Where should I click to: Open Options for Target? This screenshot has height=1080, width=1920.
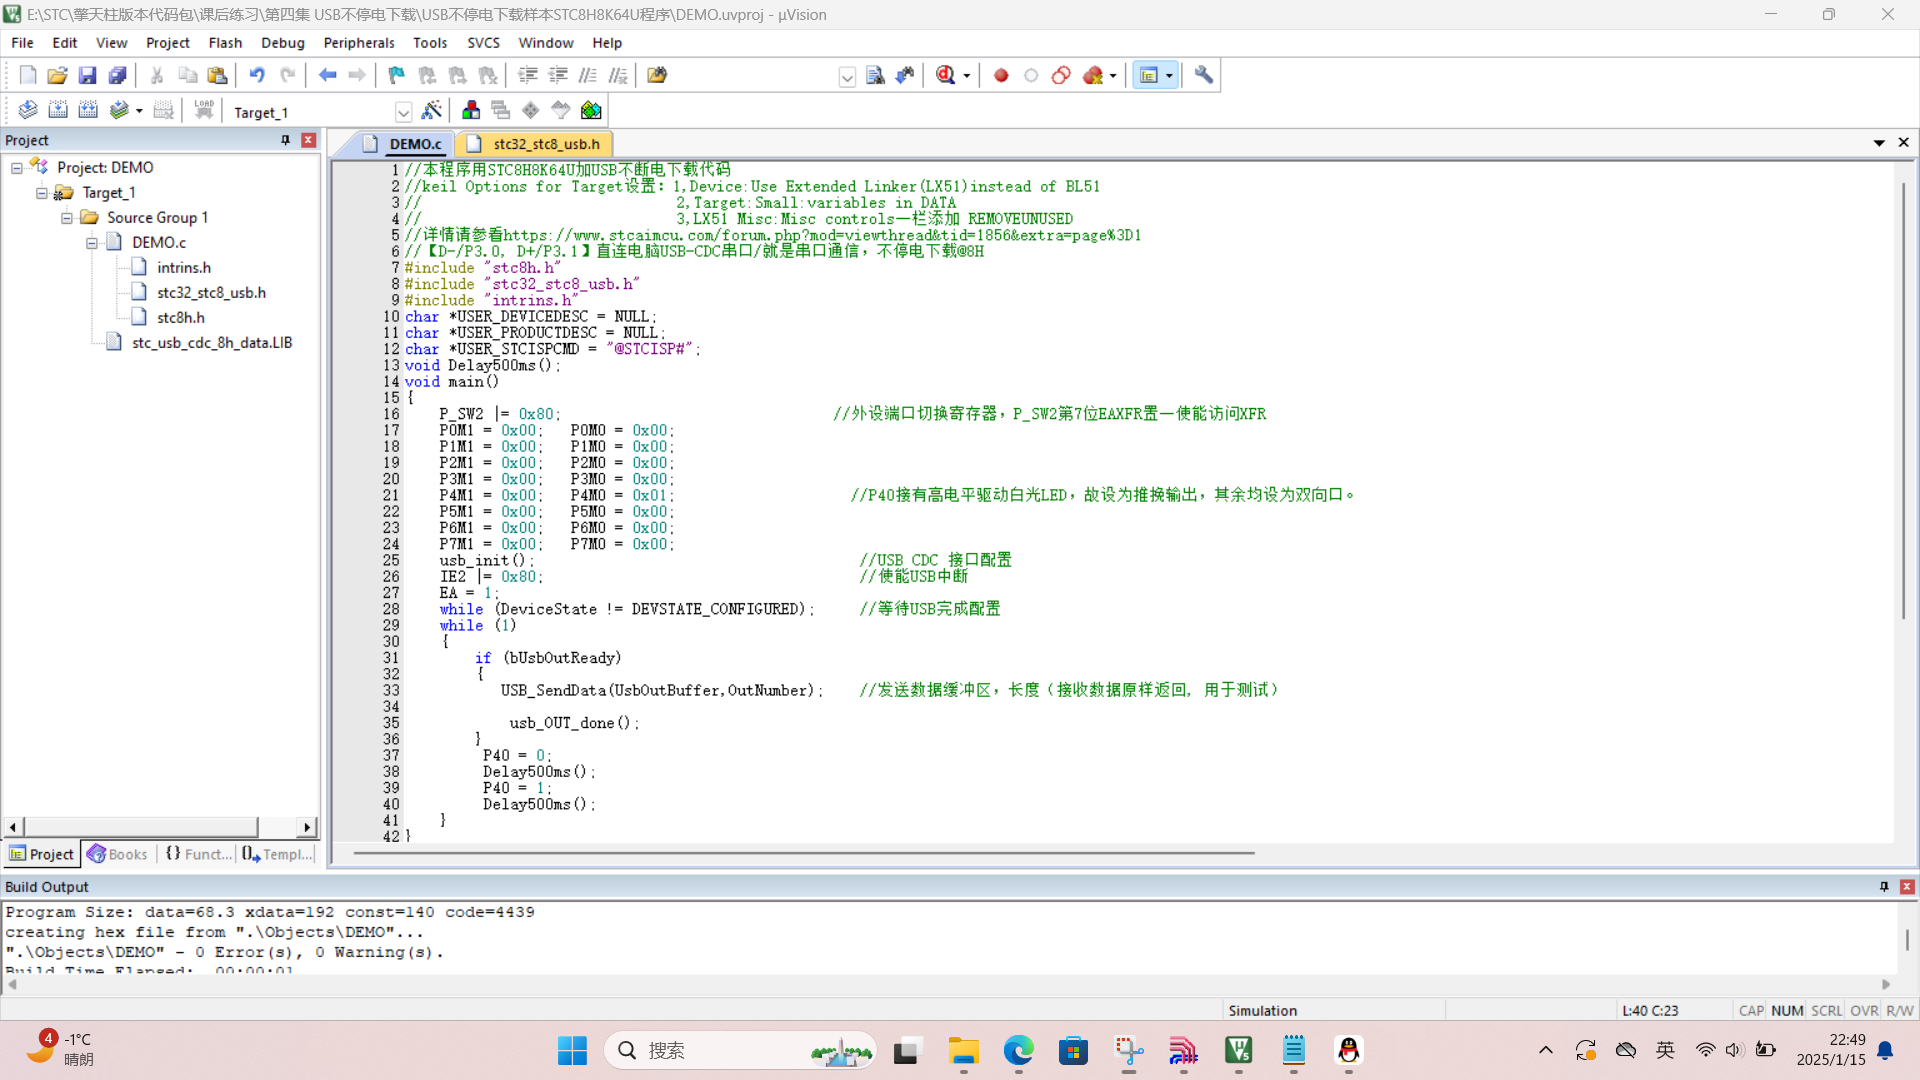click(x=432, y=110)
